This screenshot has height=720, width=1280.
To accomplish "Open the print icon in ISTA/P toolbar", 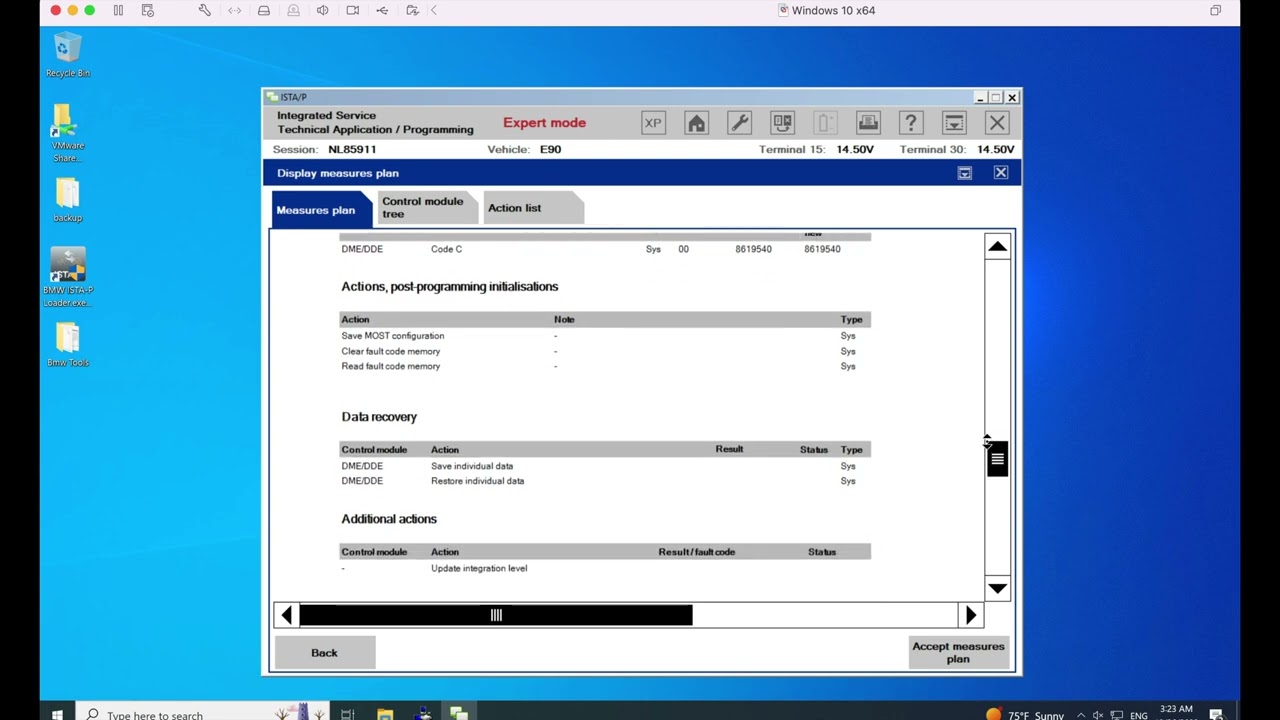I will click(x=868, y=123).
